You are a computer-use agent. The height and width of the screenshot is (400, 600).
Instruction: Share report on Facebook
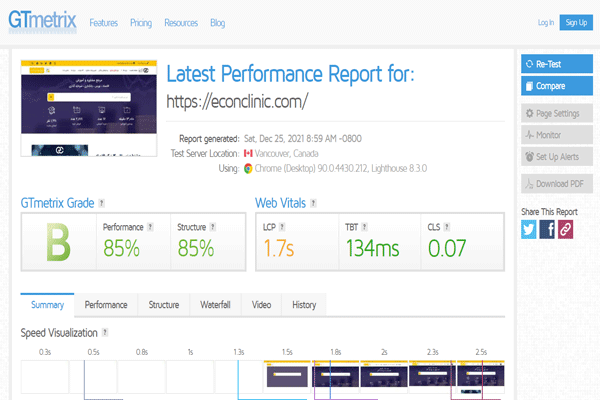click(x=547, y=229)
